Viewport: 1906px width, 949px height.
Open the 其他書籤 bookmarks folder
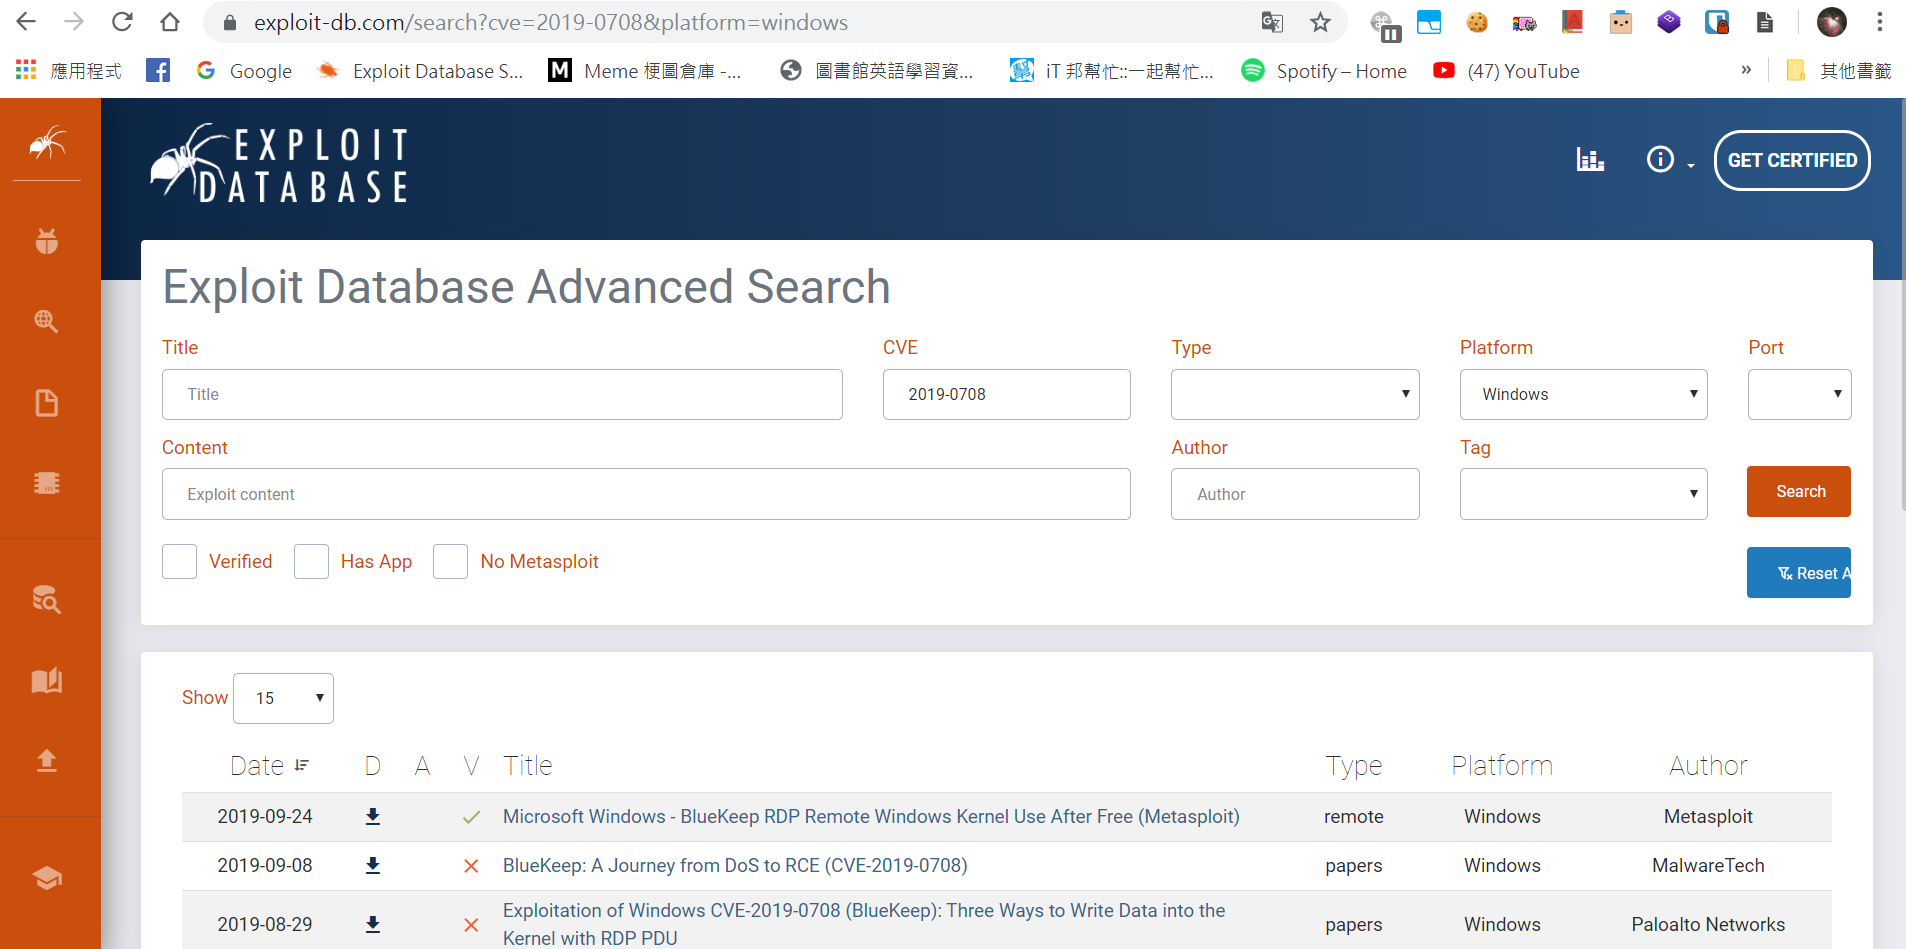click(1839, 70)
